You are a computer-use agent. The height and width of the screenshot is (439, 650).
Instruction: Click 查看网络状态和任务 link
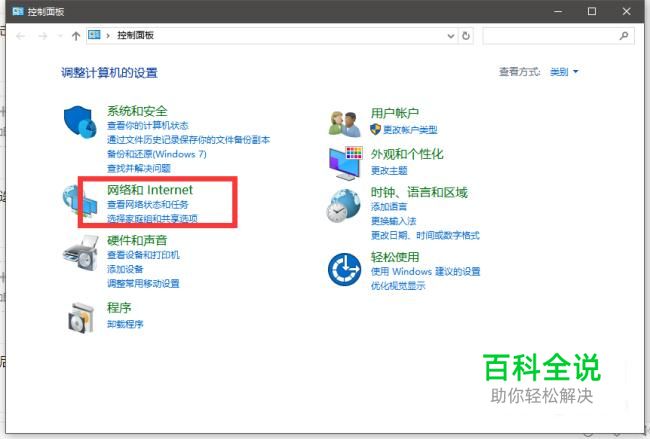(x=148, y=204)
